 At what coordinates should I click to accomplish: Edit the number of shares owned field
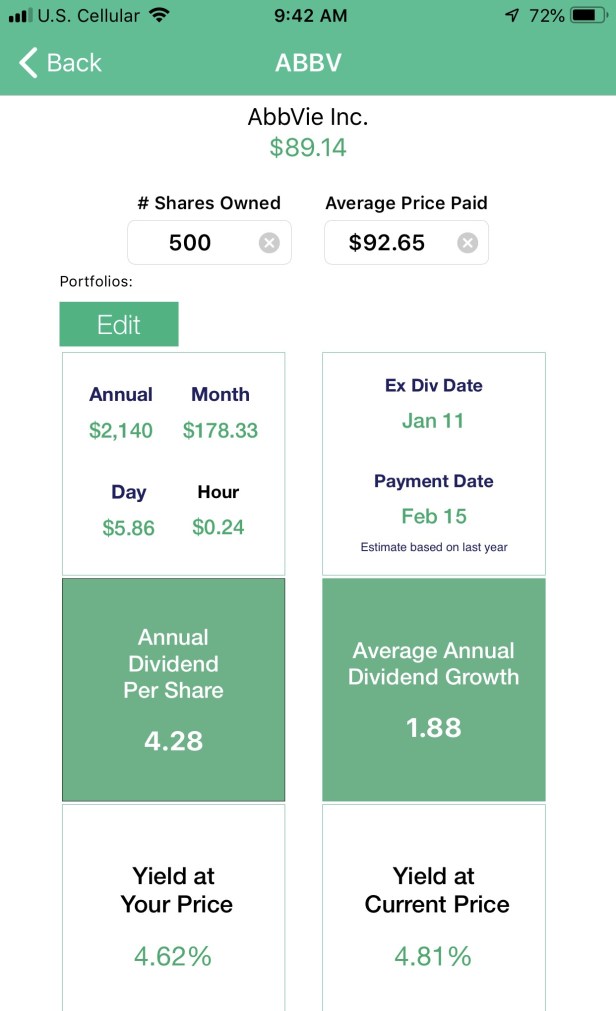pos(191,243)
